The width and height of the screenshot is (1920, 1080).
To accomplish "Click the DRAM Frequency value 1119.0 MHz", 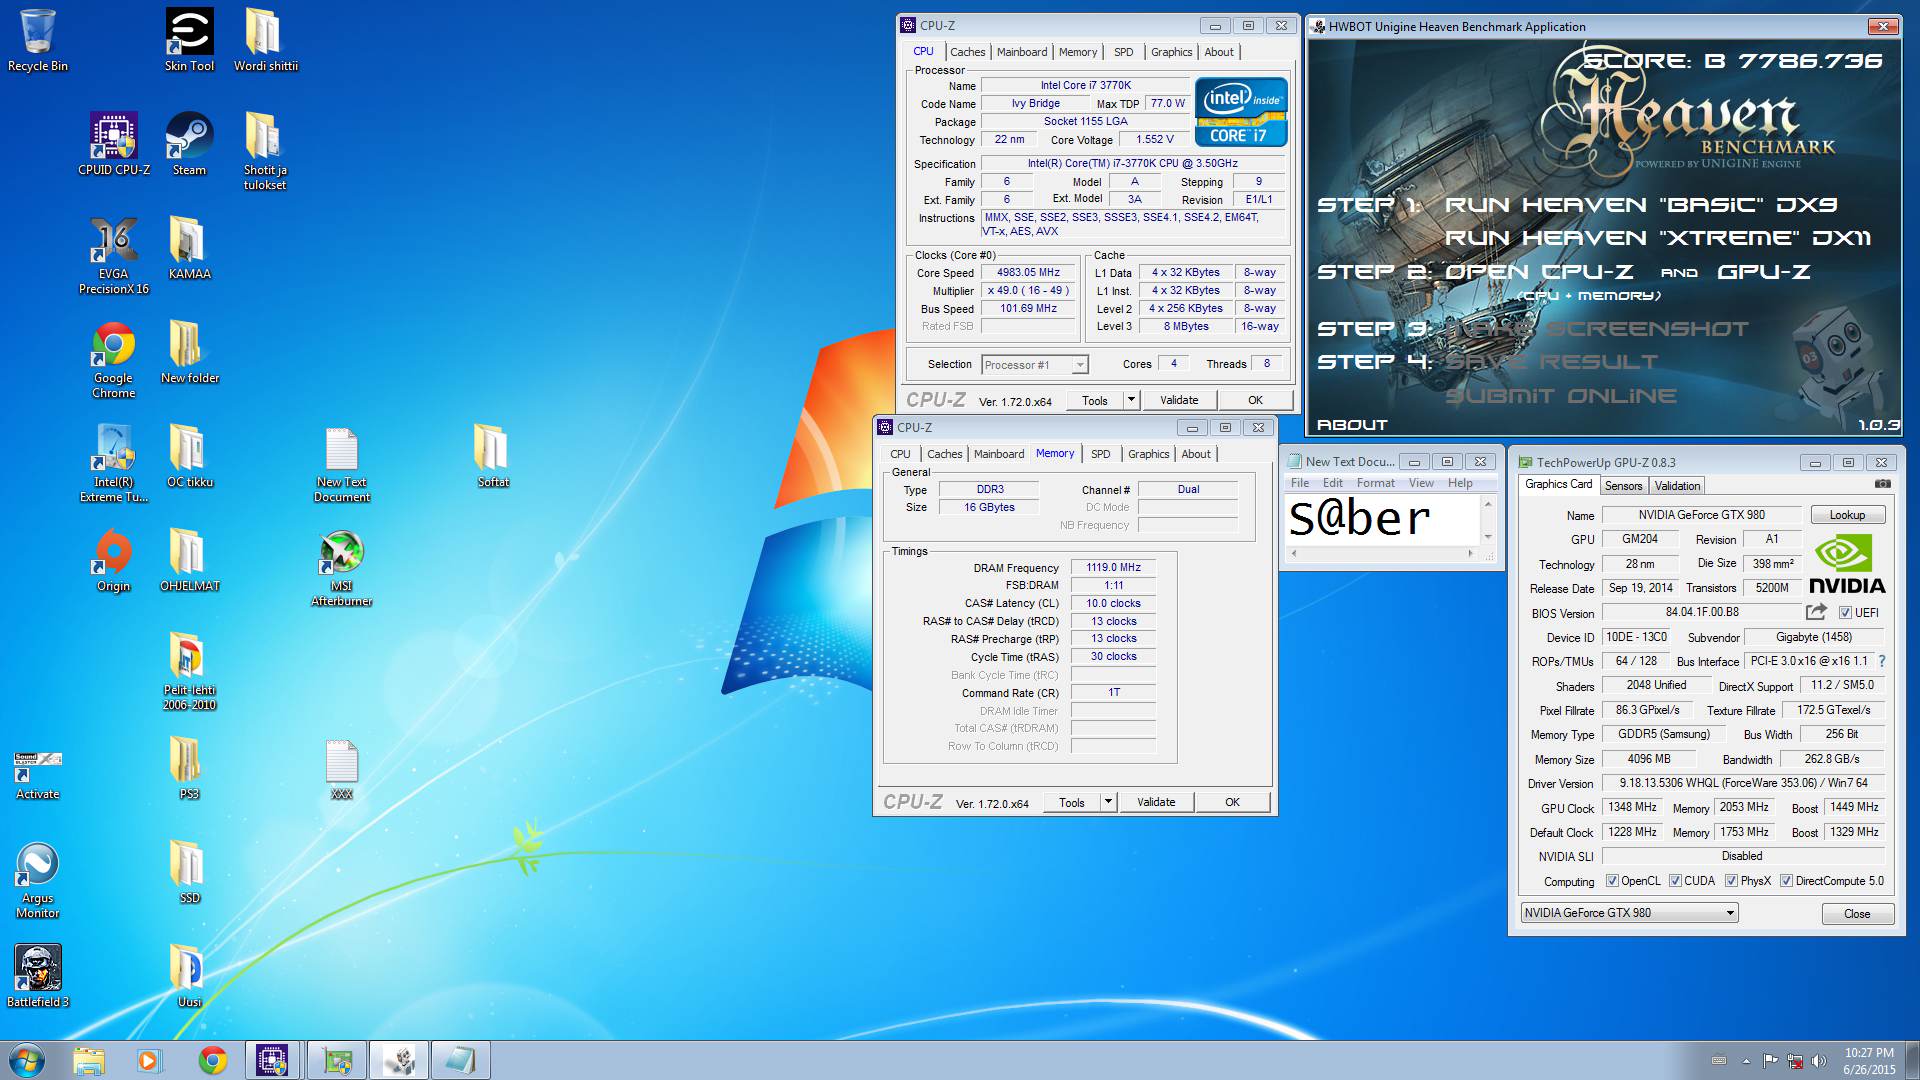I will (1113, 567).
